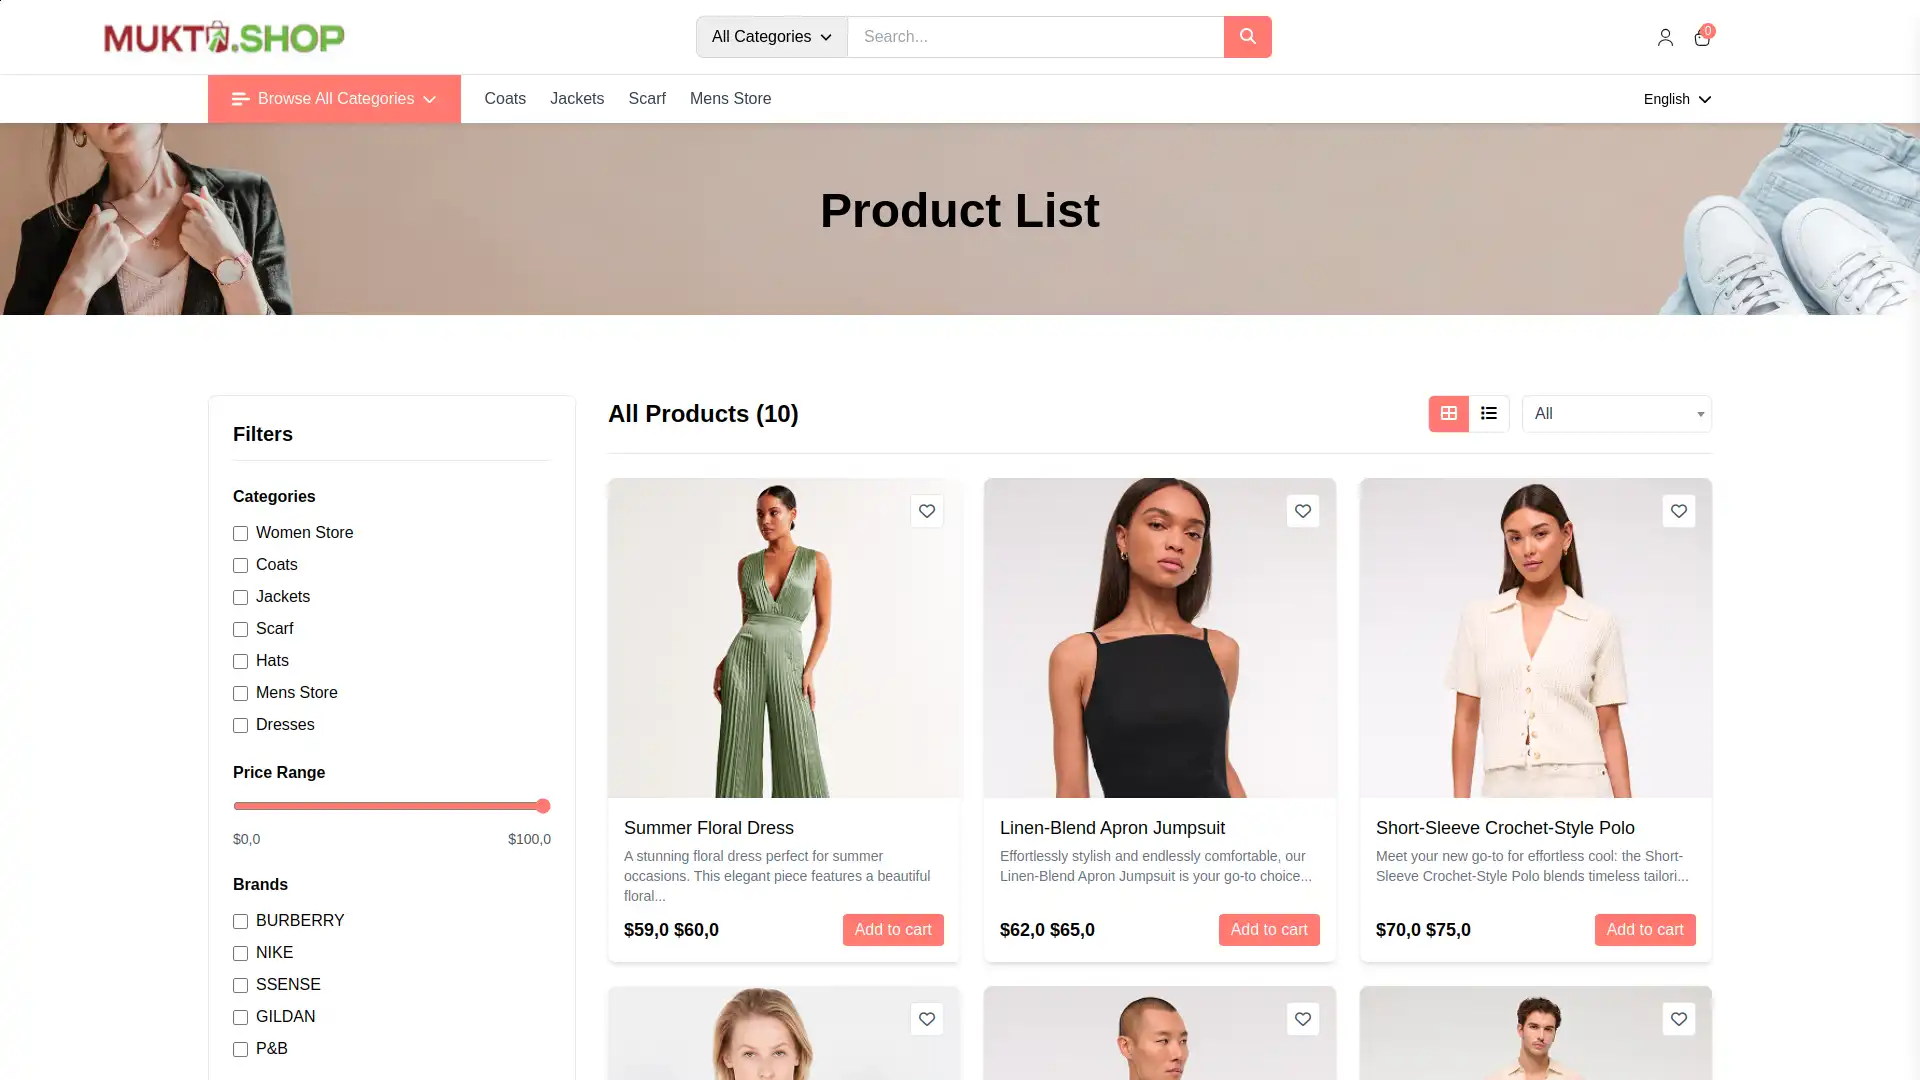Go to Jackets in navigation bar
This screenshot has height=1080, width=1920.
click(577, 99)
